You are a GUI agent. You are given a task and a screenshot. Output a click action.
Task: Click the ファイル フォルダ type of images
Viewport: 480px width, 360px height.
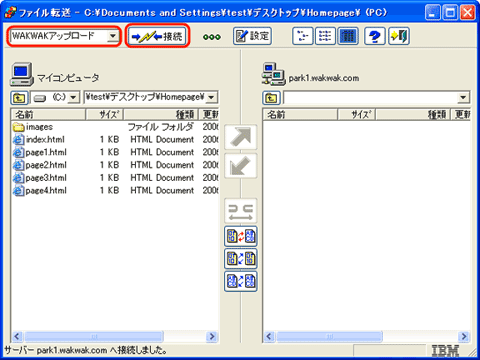tap(160, 127)
